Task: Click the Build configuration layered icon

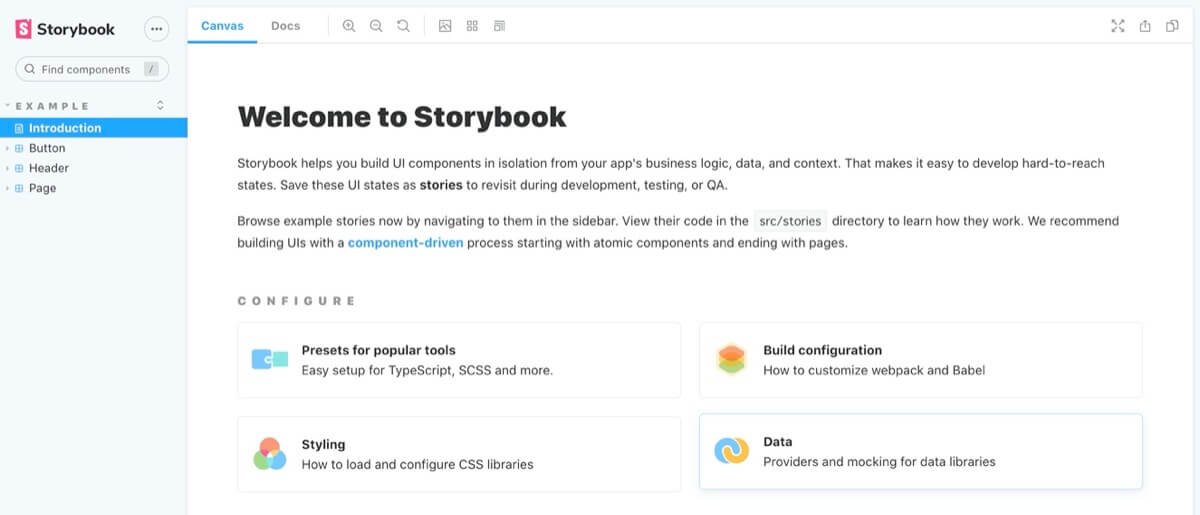Action: pyautogui.click(x=732, y=359)
